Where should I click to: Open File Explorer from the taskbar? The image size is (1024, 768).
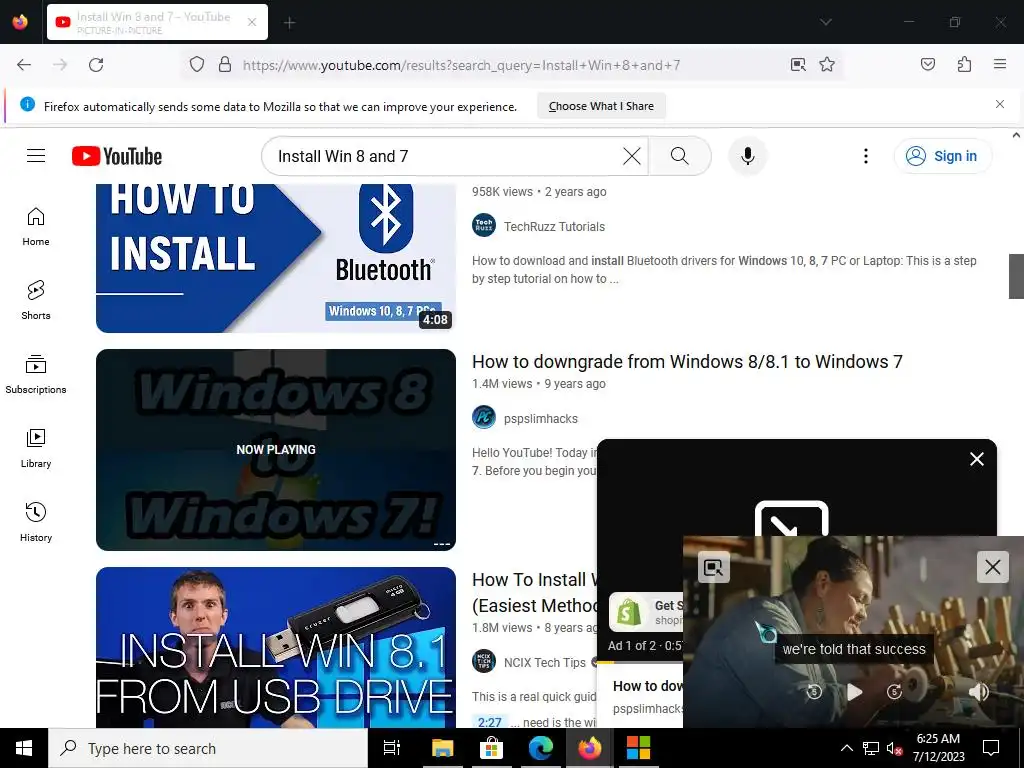tap(442, 748)
